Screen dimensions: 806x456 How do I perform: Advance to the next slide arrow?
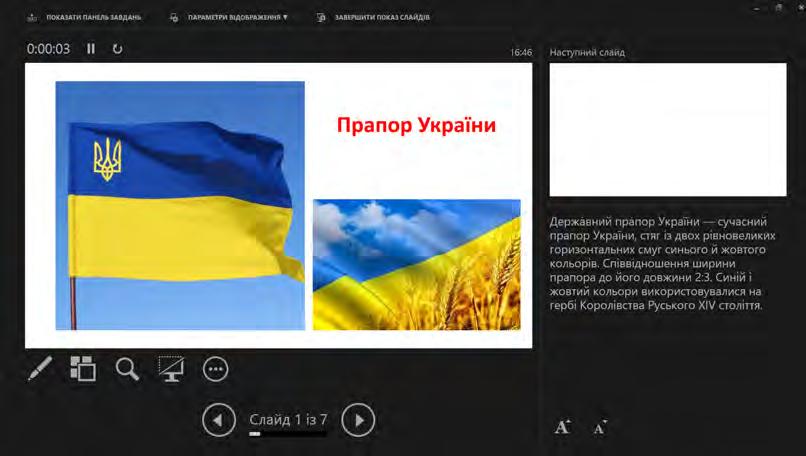point(358,420)
